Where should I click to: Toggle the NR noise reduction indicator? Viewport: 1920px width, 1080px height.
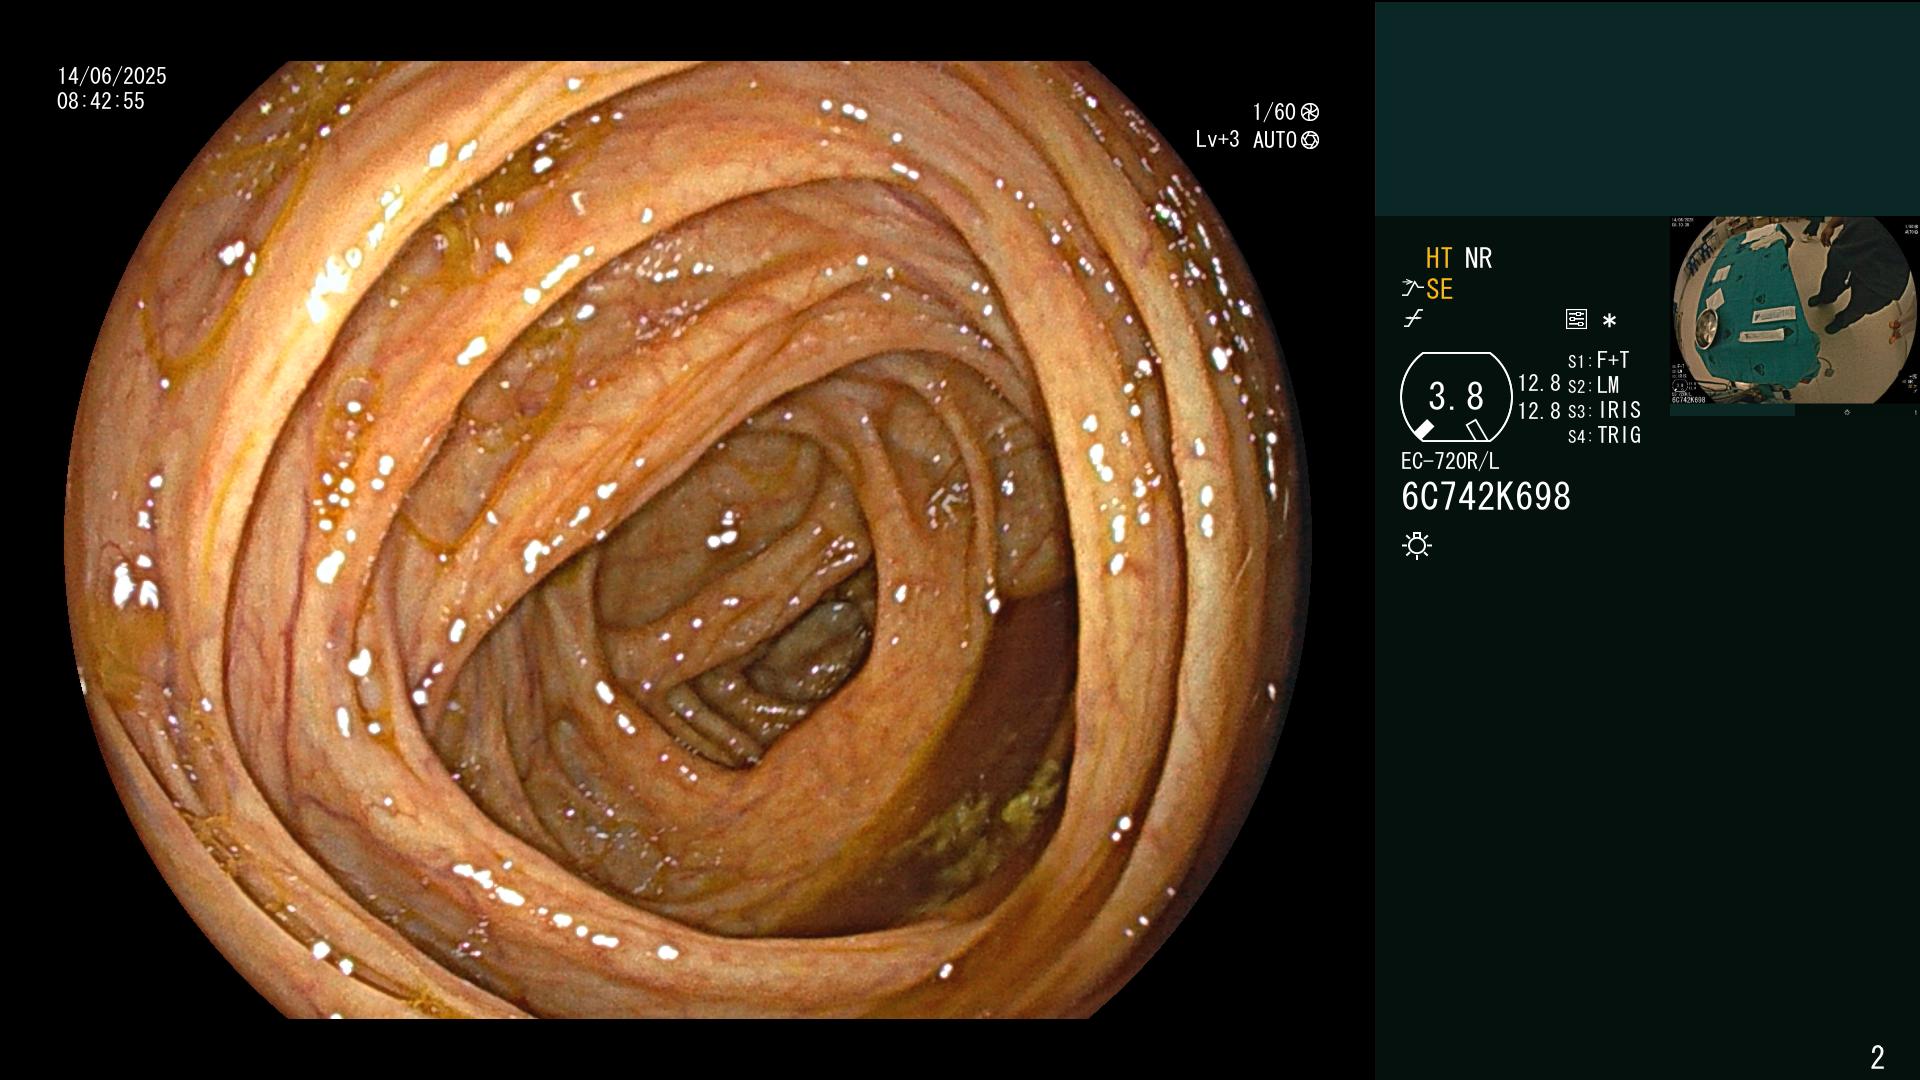click(1478, 258)
